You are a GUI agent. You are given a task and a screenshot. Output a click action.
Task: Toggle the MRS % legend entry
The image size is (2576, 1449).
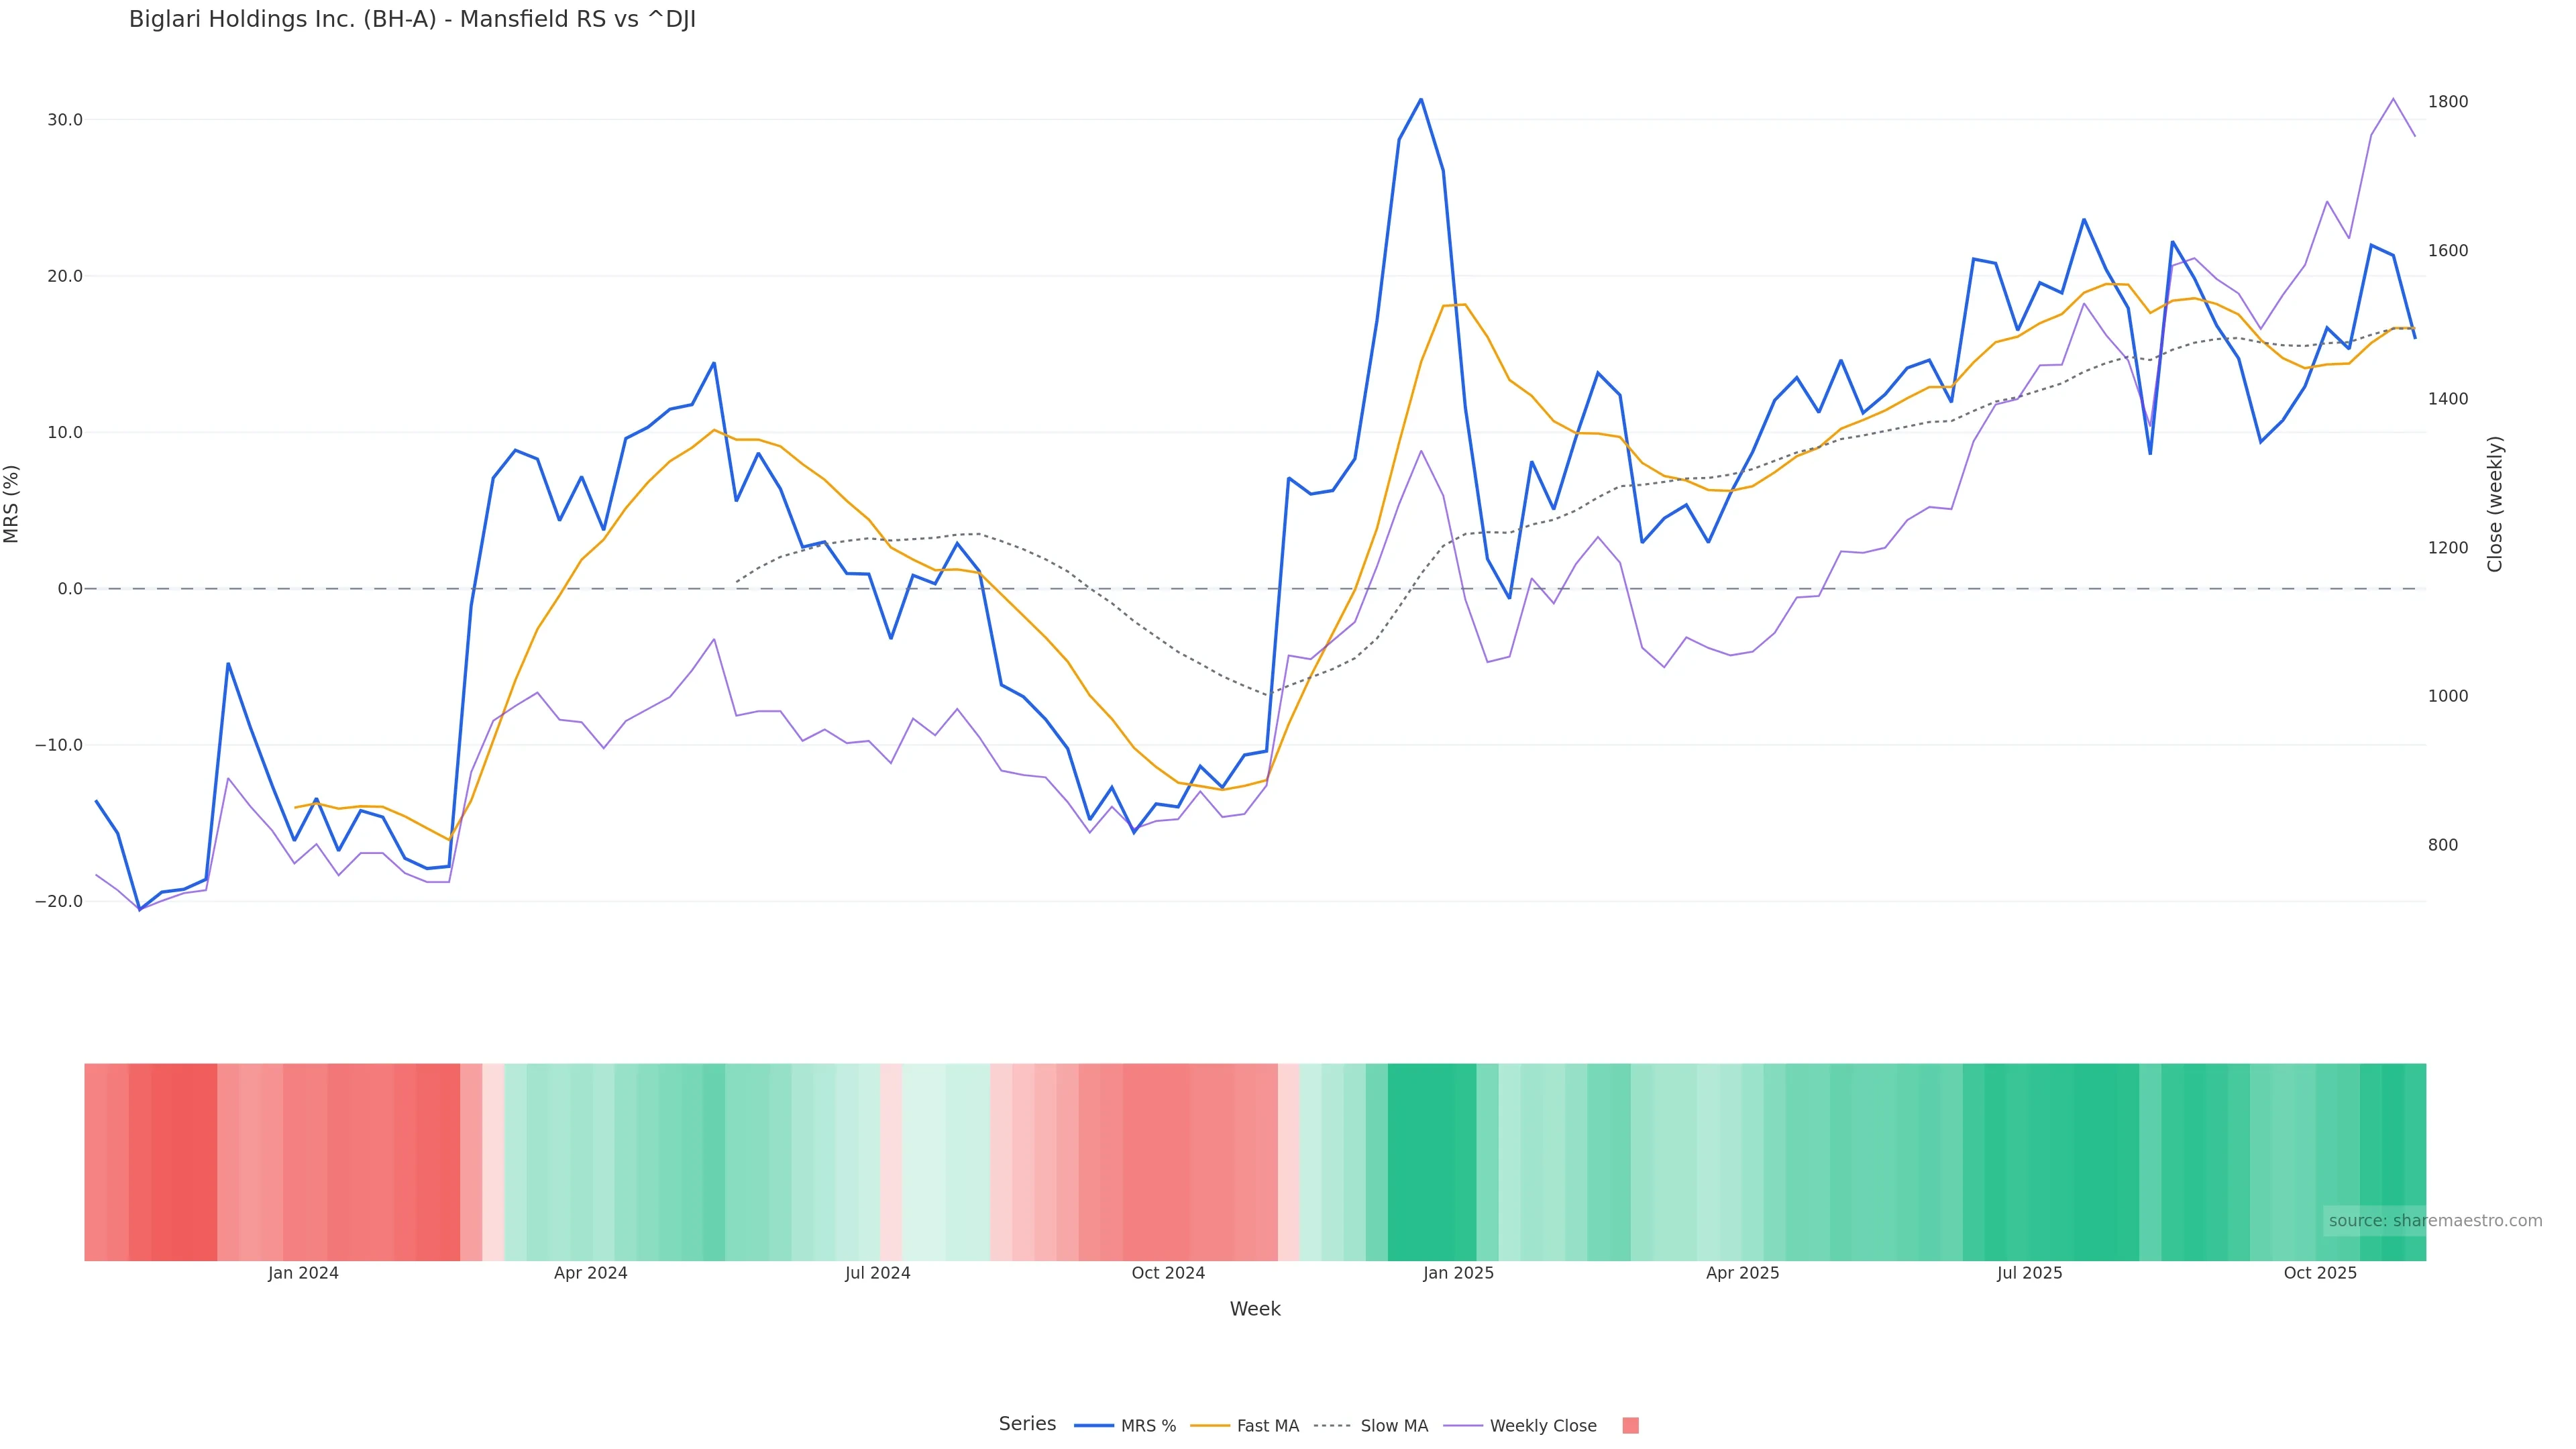tap(1148, 1426)
